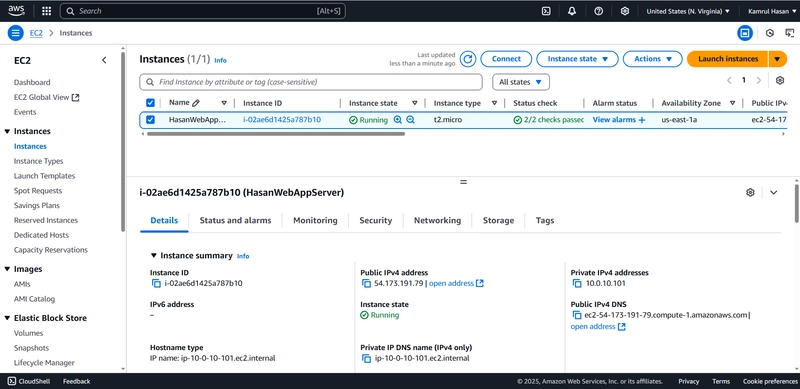Open table preferences gear icon
Image resolution: width=800 pixels, height=389 pixels.
tap(780, 80)
